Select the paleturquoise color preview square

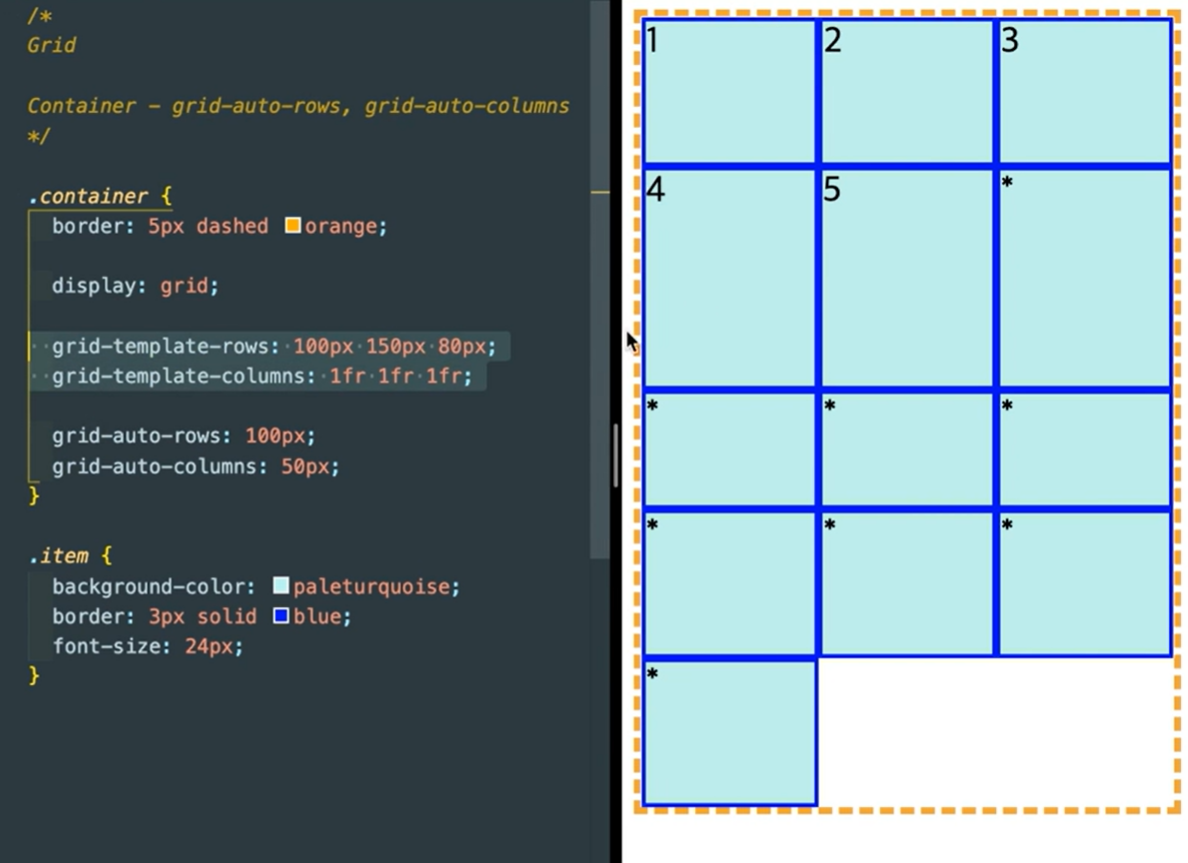(280, 586)
